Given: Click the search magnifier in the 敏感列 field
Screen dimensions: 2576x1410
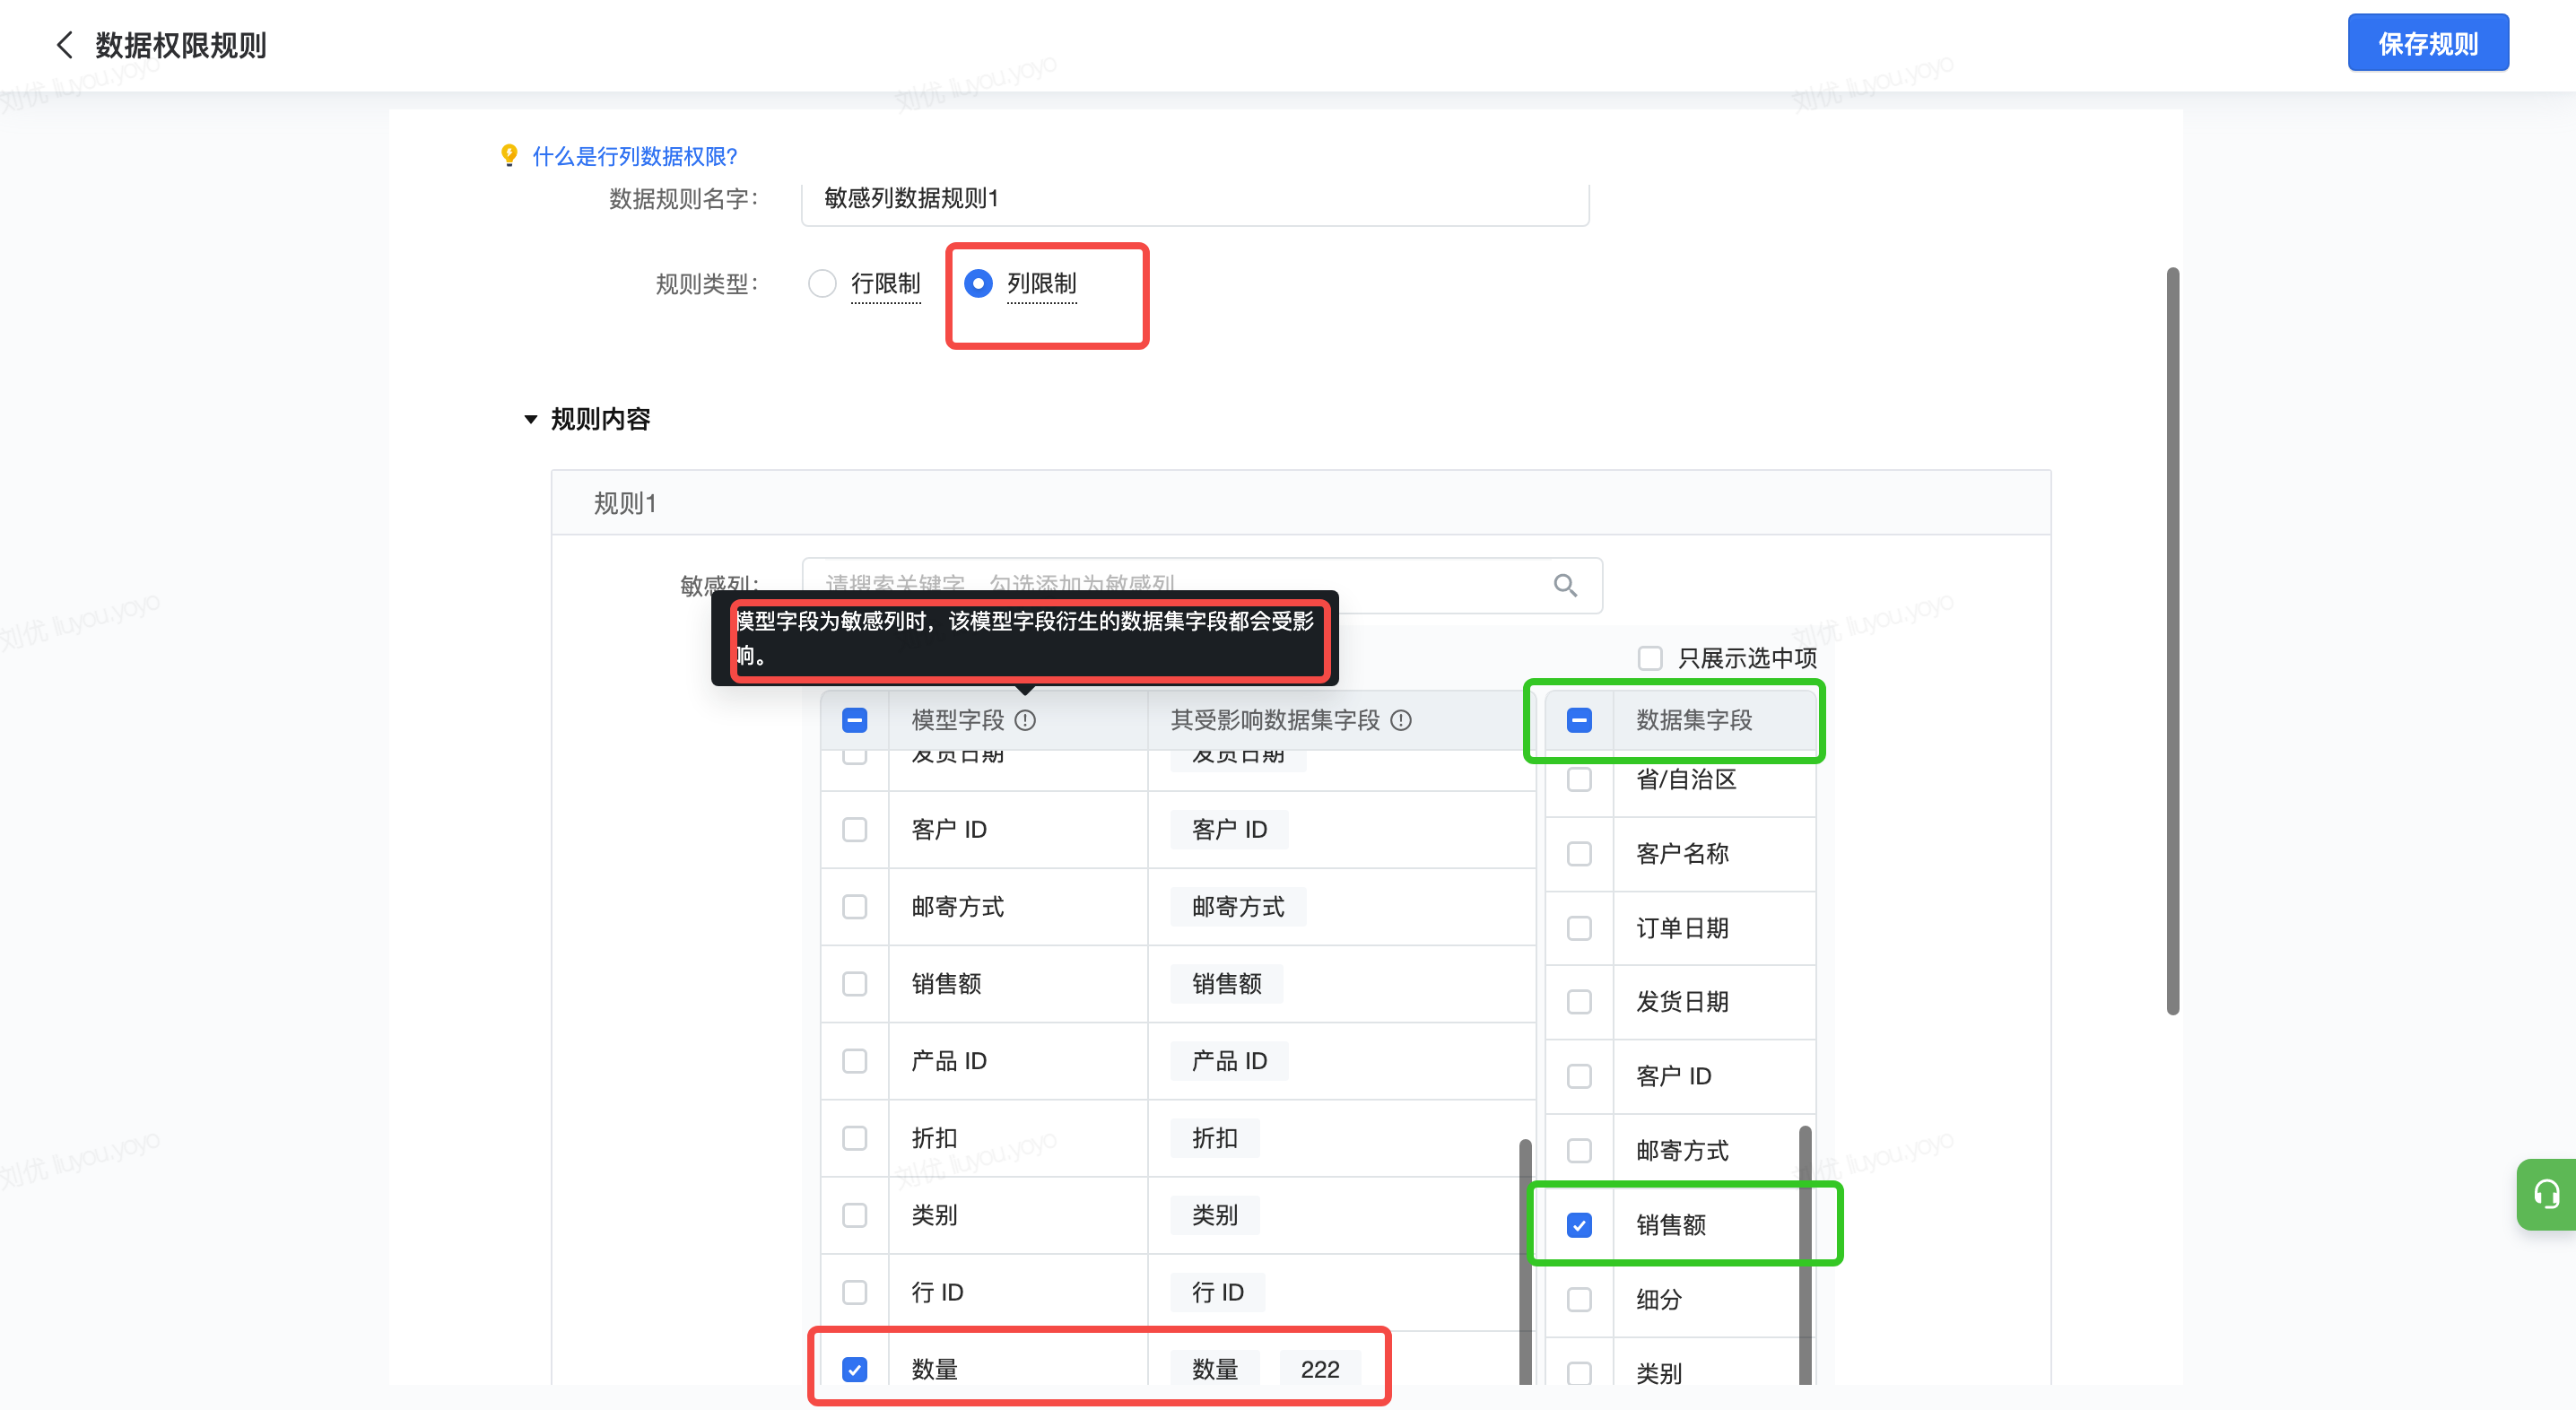Looking at the screenshot, I should (x=1565, y=585).
